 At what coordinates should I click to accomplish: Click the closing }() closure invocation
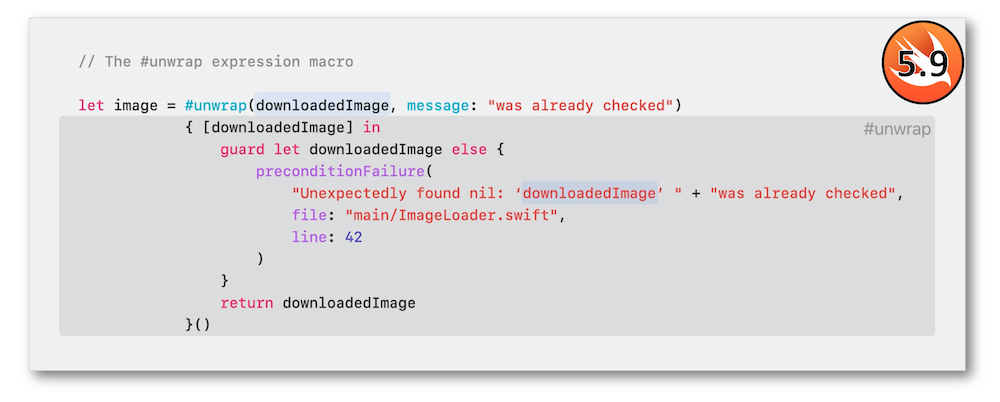tap(198, 325)
